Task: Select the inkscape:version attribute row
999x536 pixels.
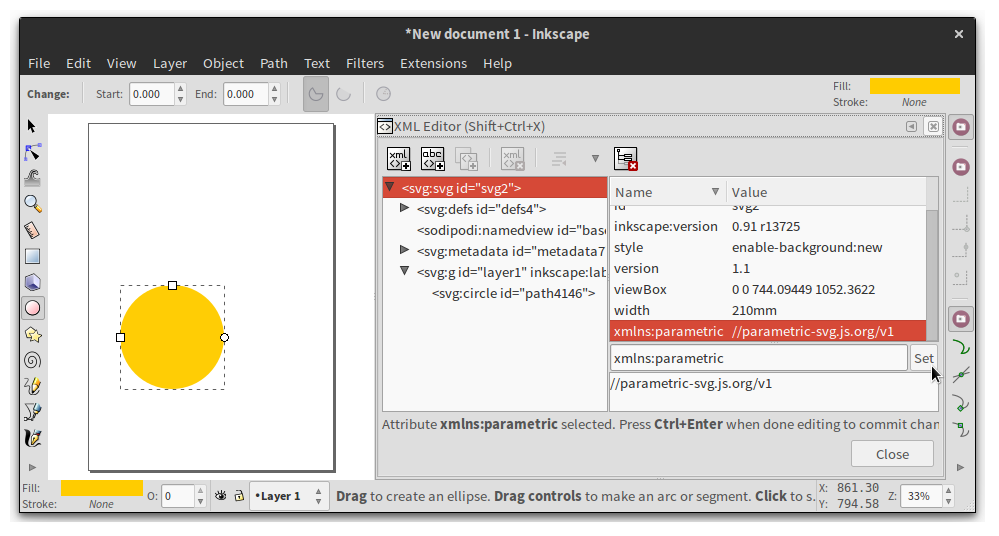Action: coord(768,226)
